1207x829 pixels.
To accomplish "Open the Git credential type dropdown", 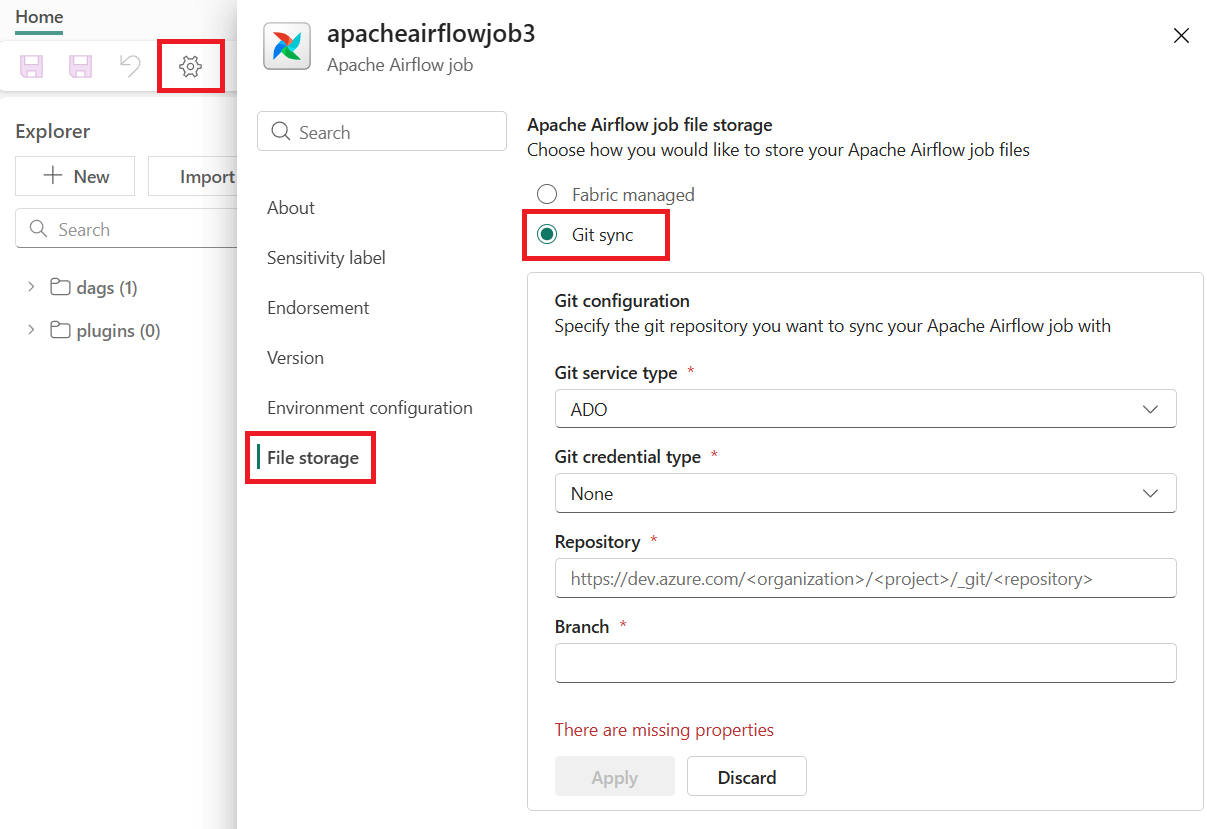I will (x=865, y=493).
